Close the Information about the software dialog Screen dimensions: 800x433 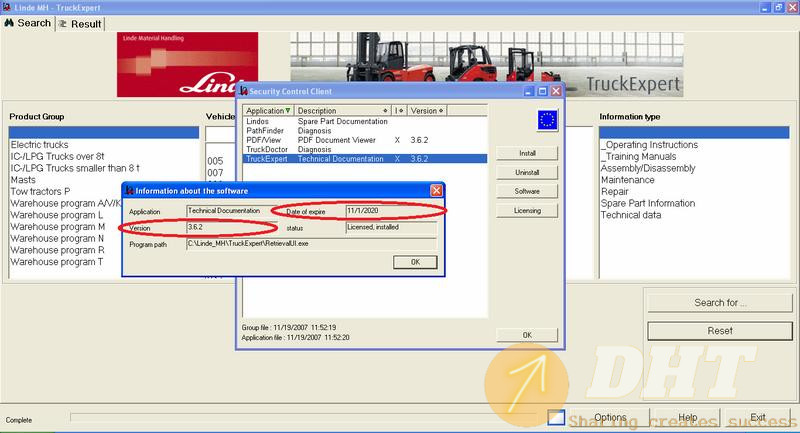436,190
